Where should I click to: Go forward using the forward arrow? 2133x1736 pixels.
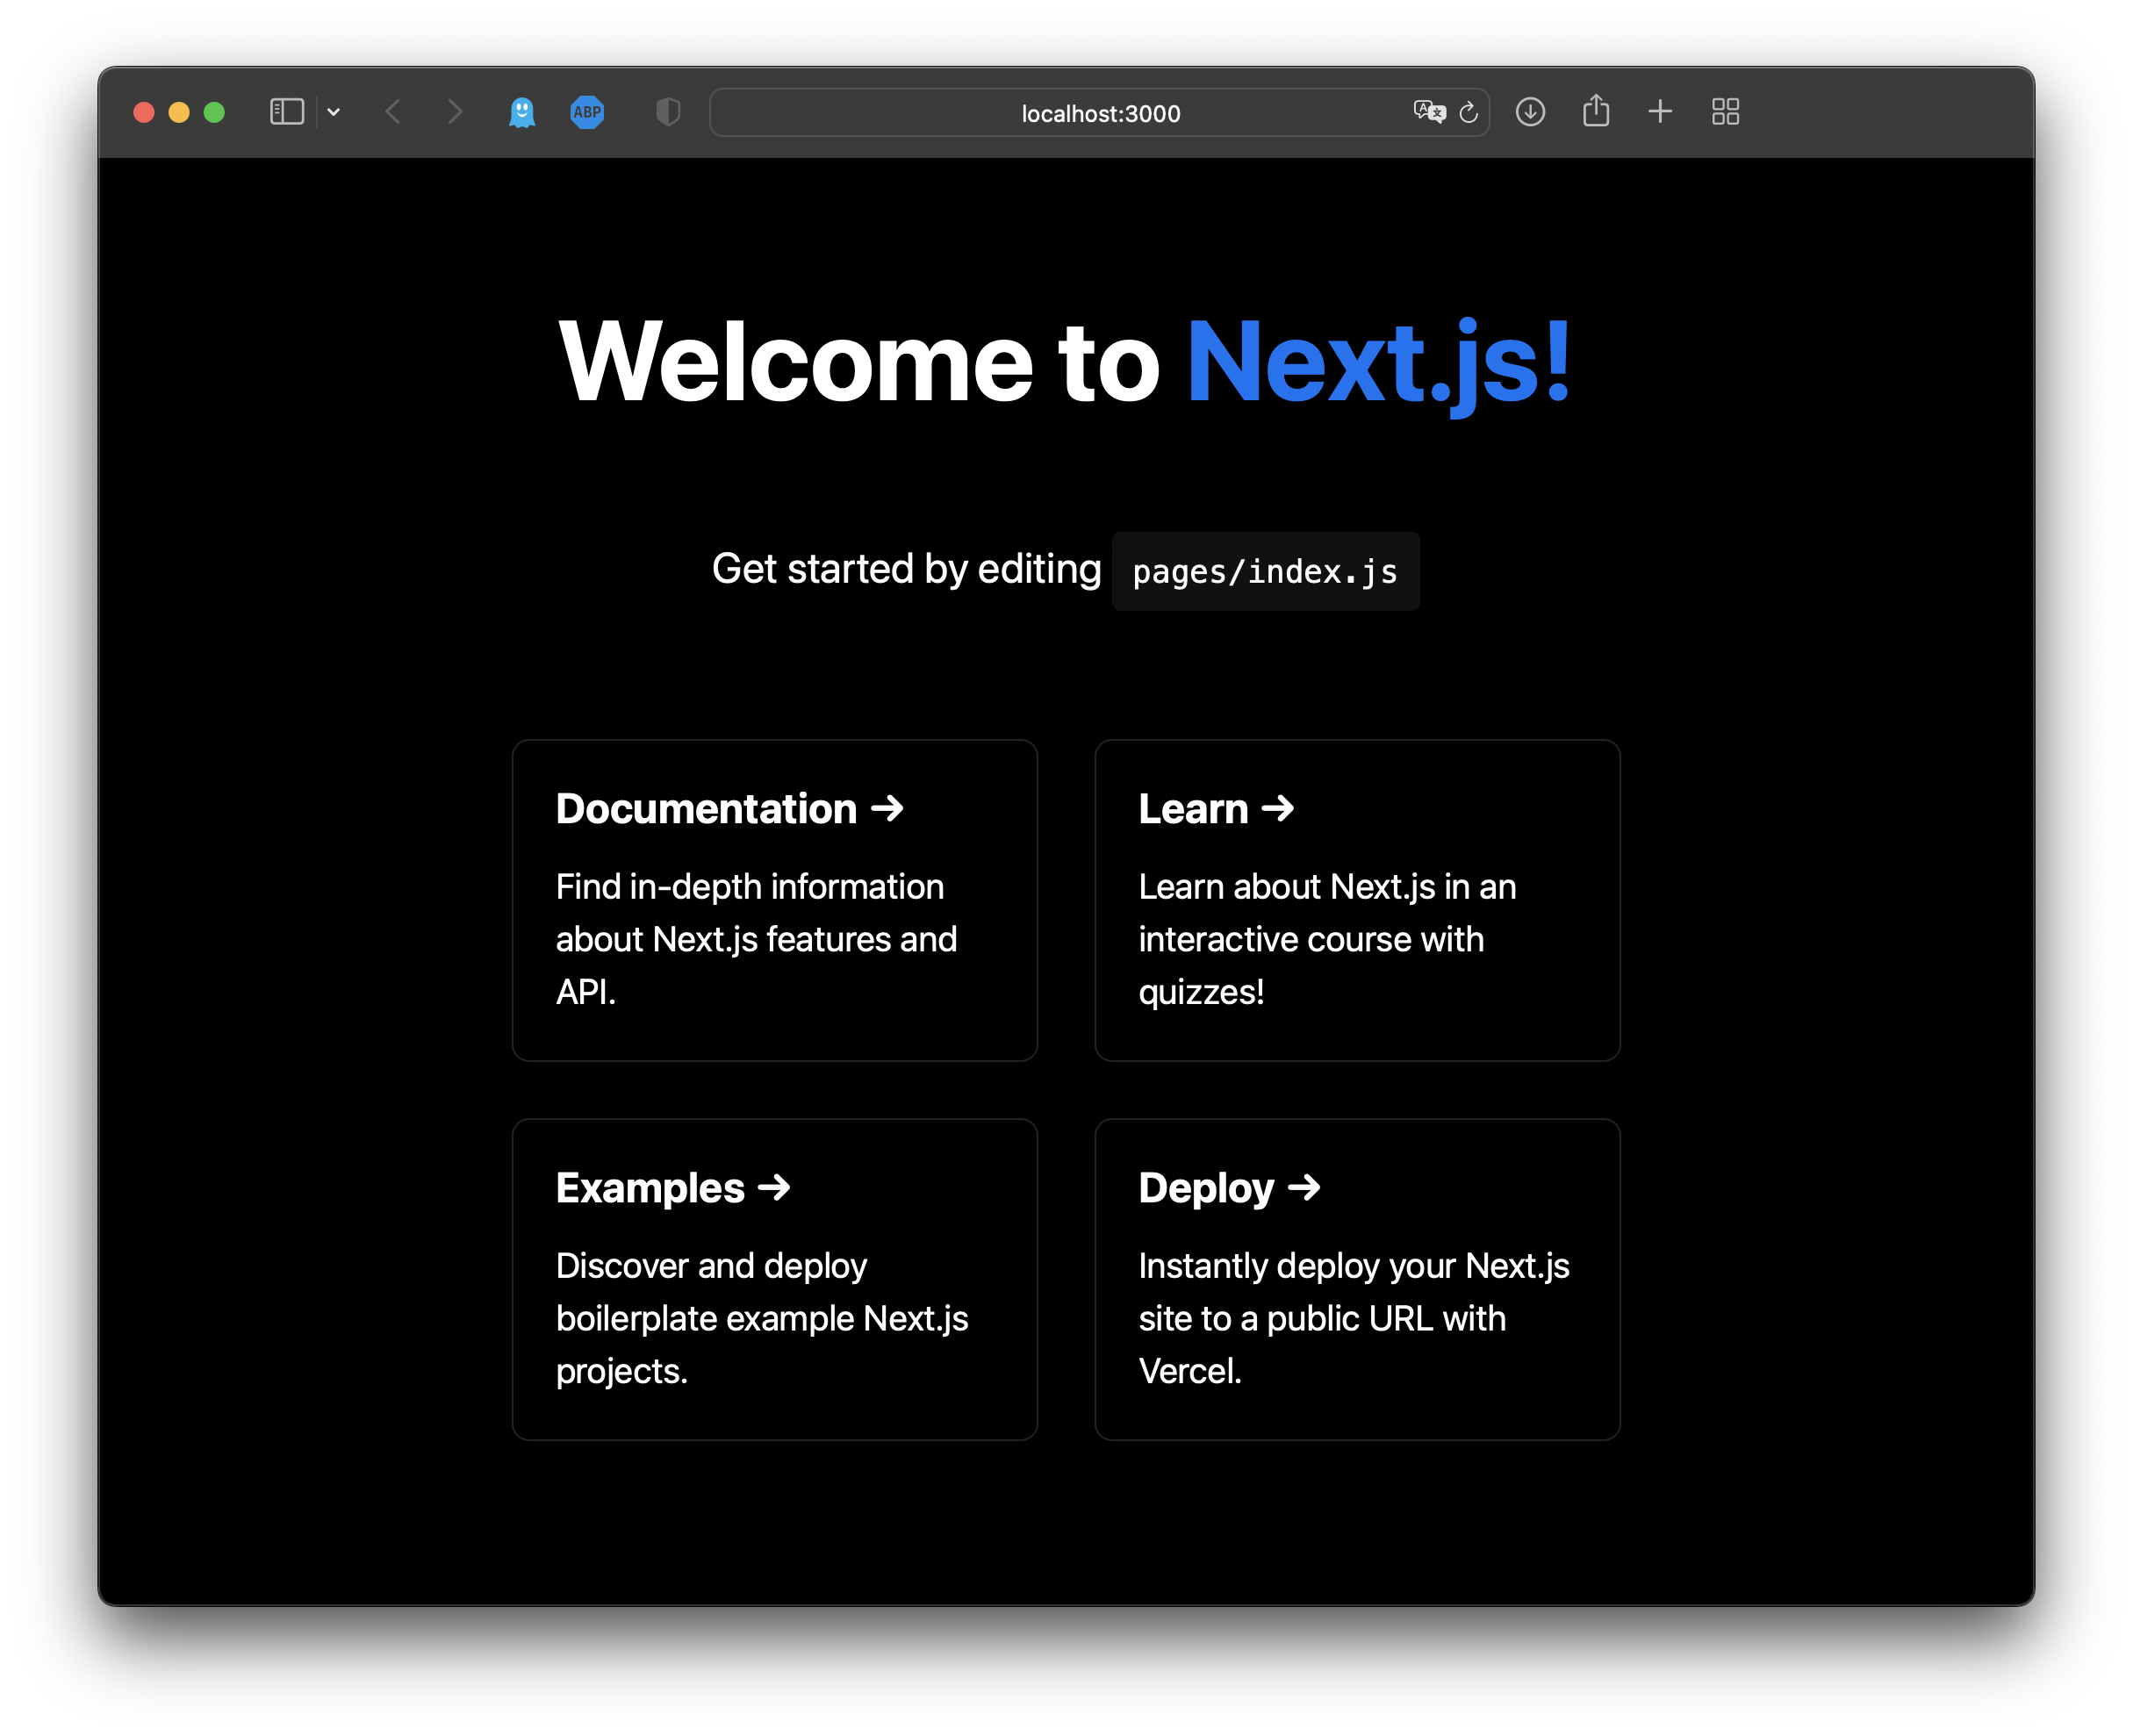455,112
